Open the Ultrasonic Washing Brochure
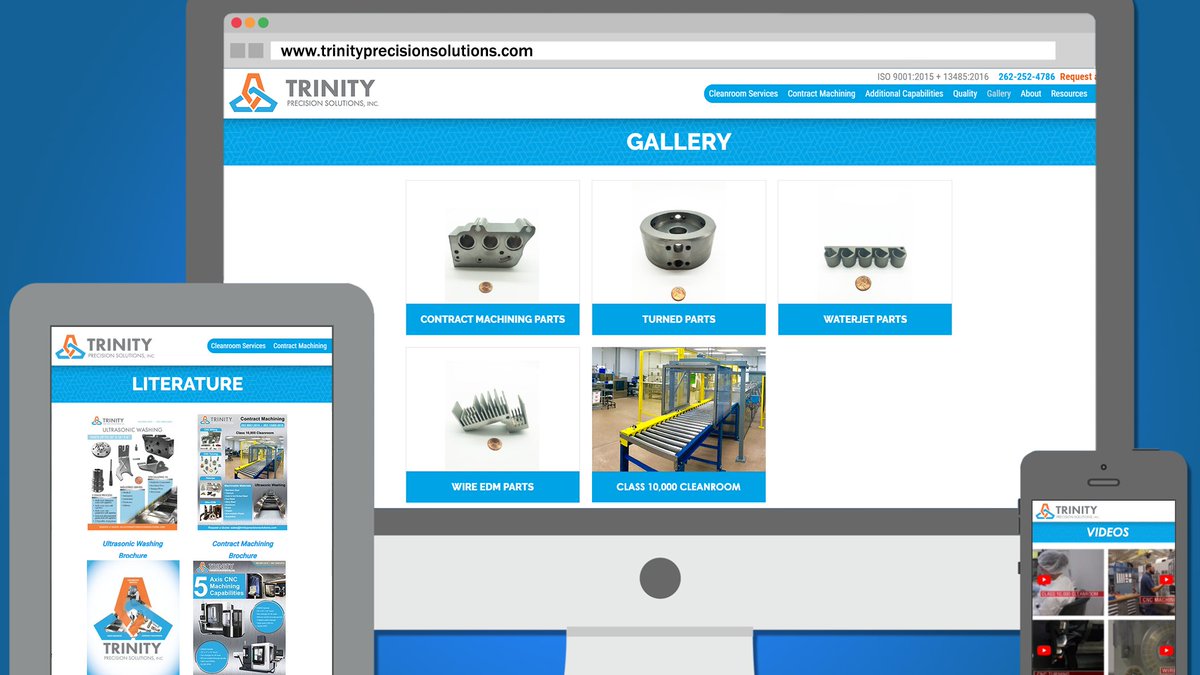 pos(133,470)
